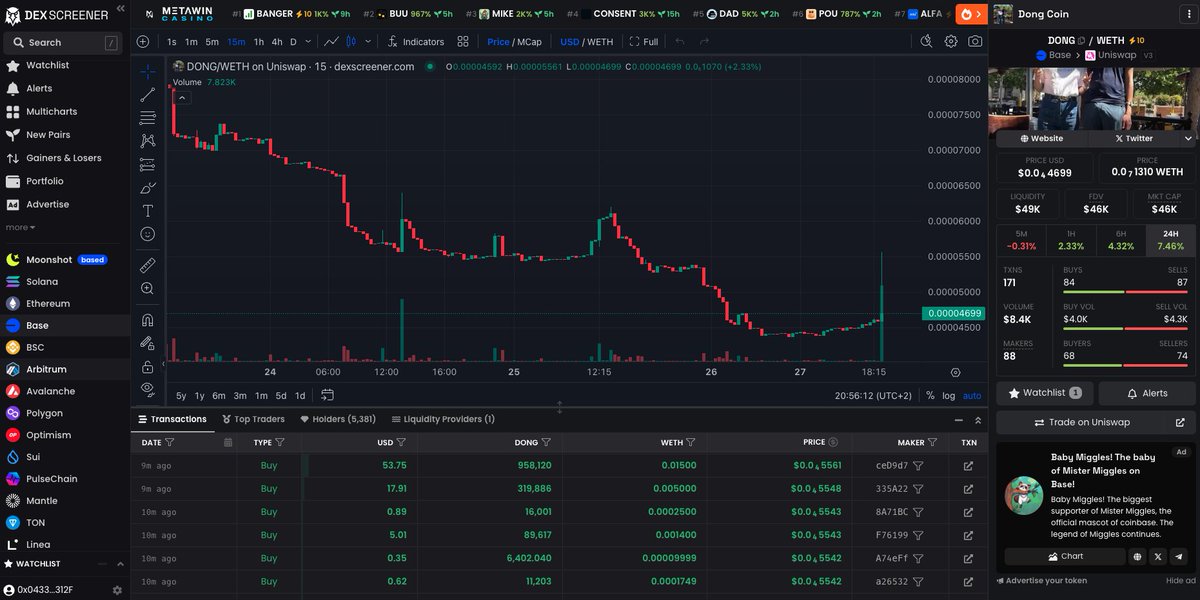Viewport: 1200px width, 600px height.
Task: Expand the more sidebar options
Action: [20, 227]
